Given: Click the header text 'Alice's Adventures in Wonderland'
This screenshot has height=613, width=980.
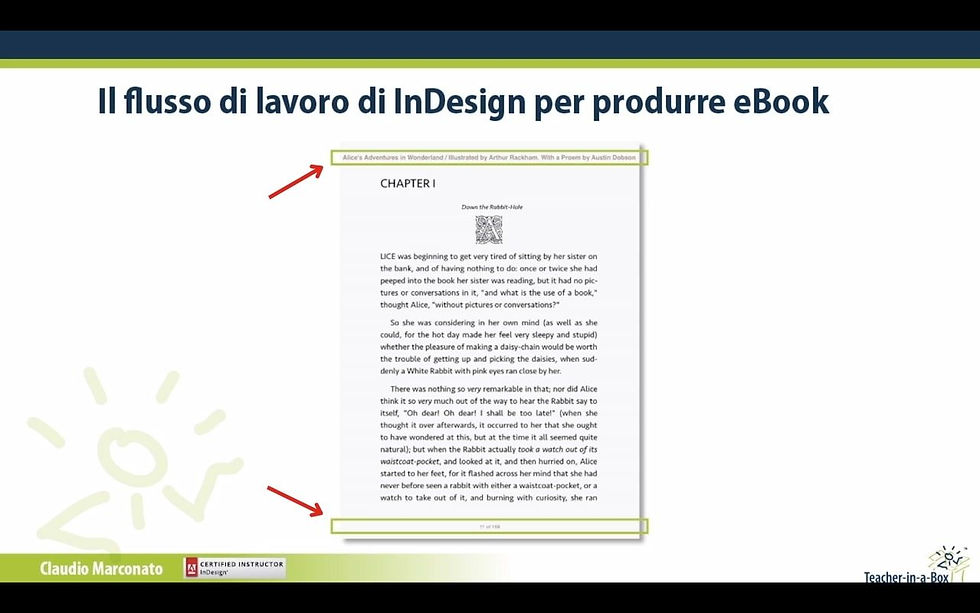Looking at the screenshot, I should click(392, 157).
